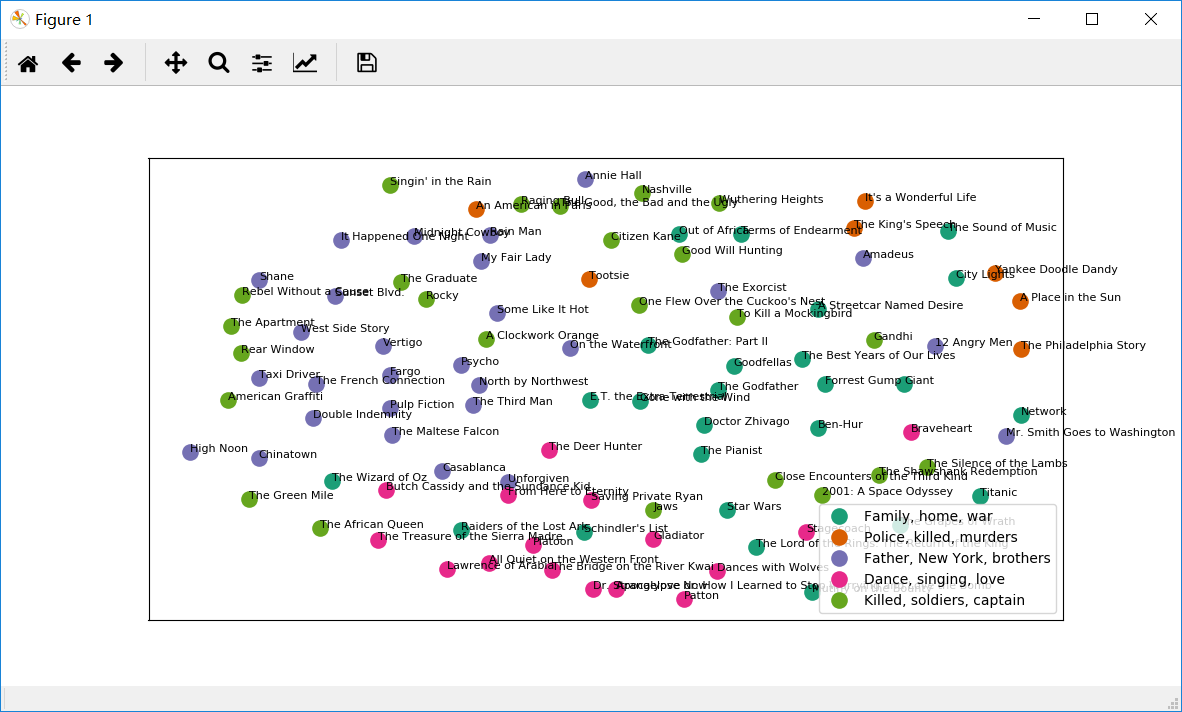Image resolution: width=1182 pixels, height=712 pixels.
Task: Click the 'Casablanca' data point
Action: click(442, 472)
